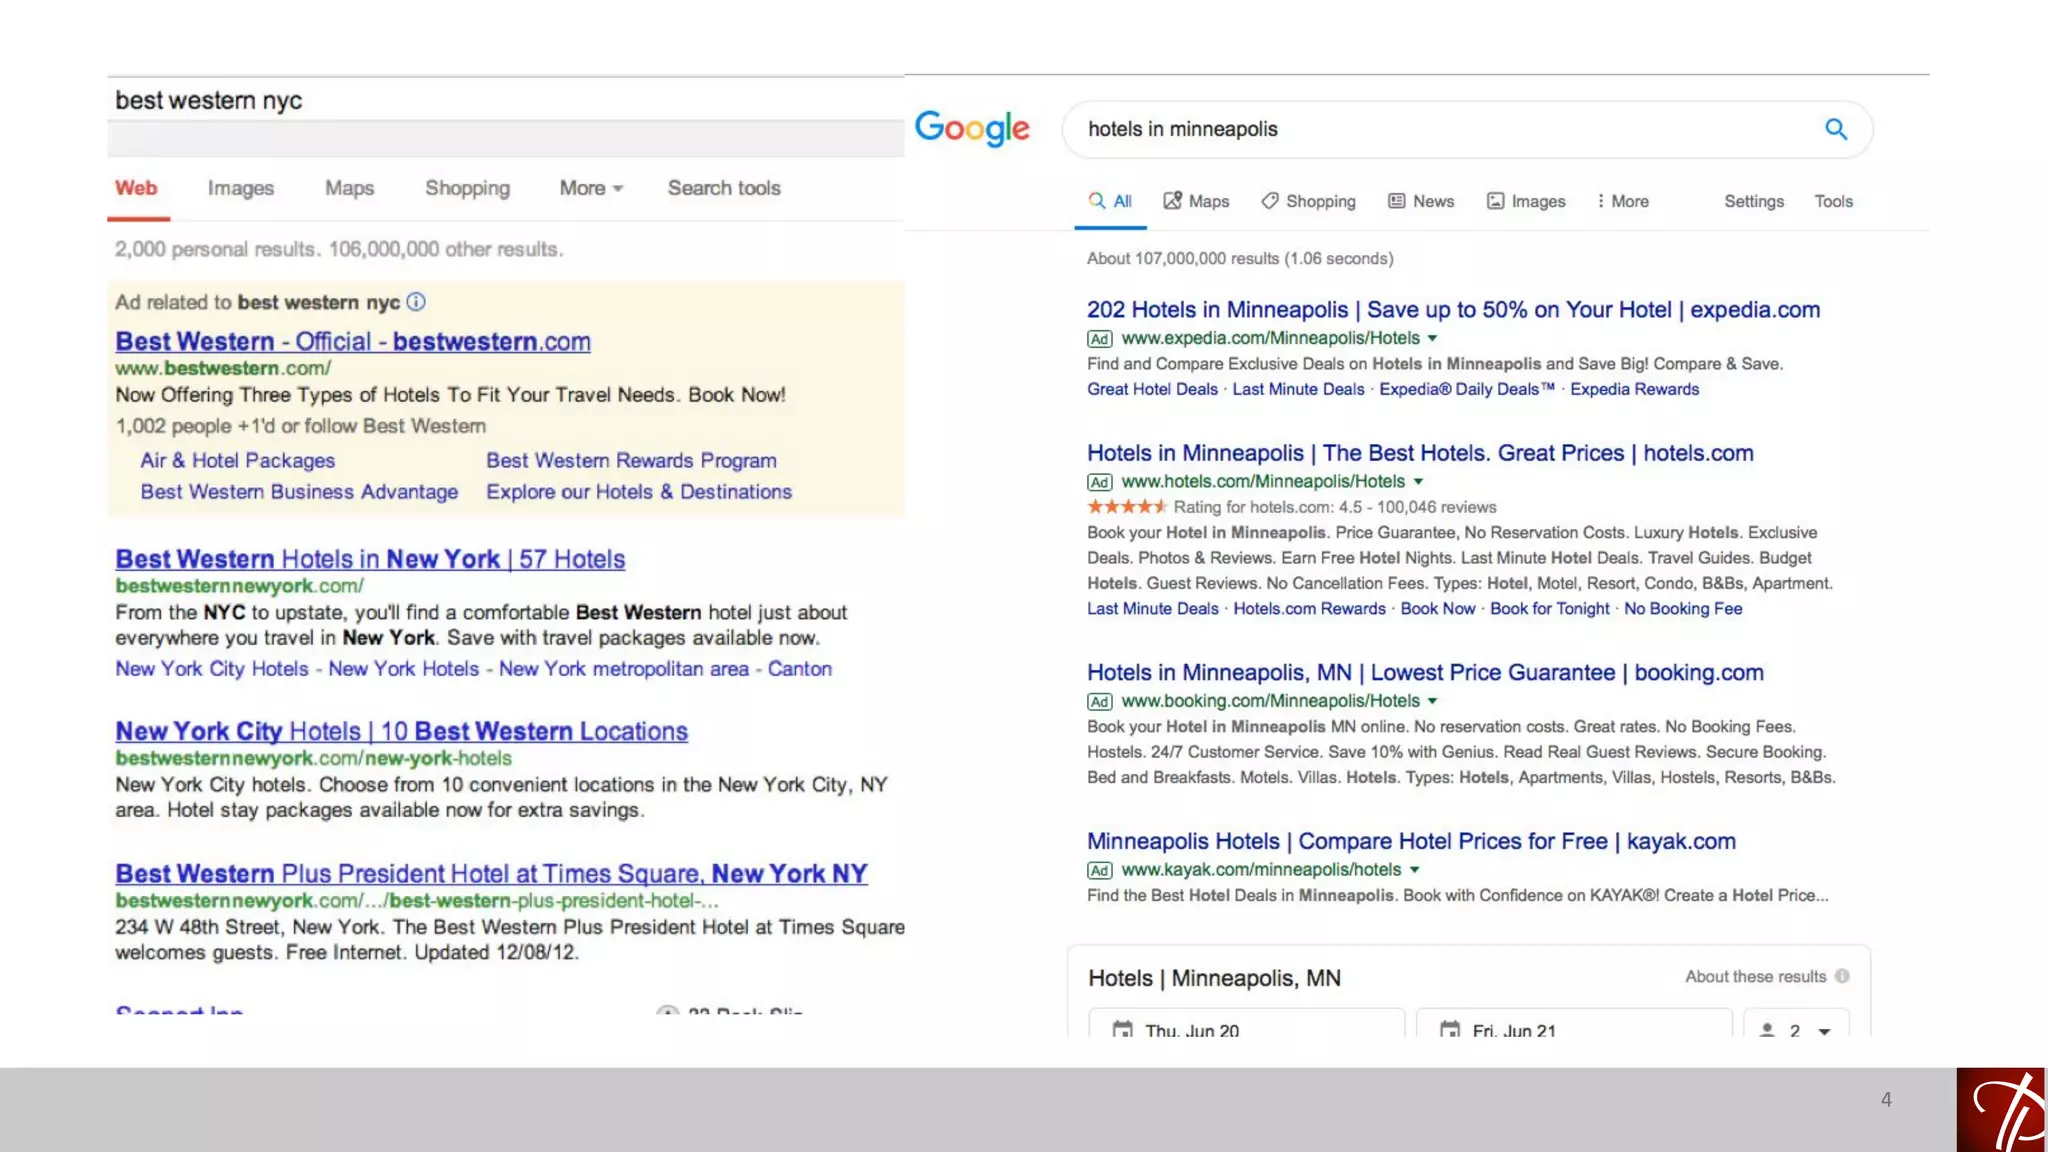Open the 'Best Western - Official - bestwestern.com' link
The height and width of the screenshot is (1152, 2048).
[x=352, y=342]
